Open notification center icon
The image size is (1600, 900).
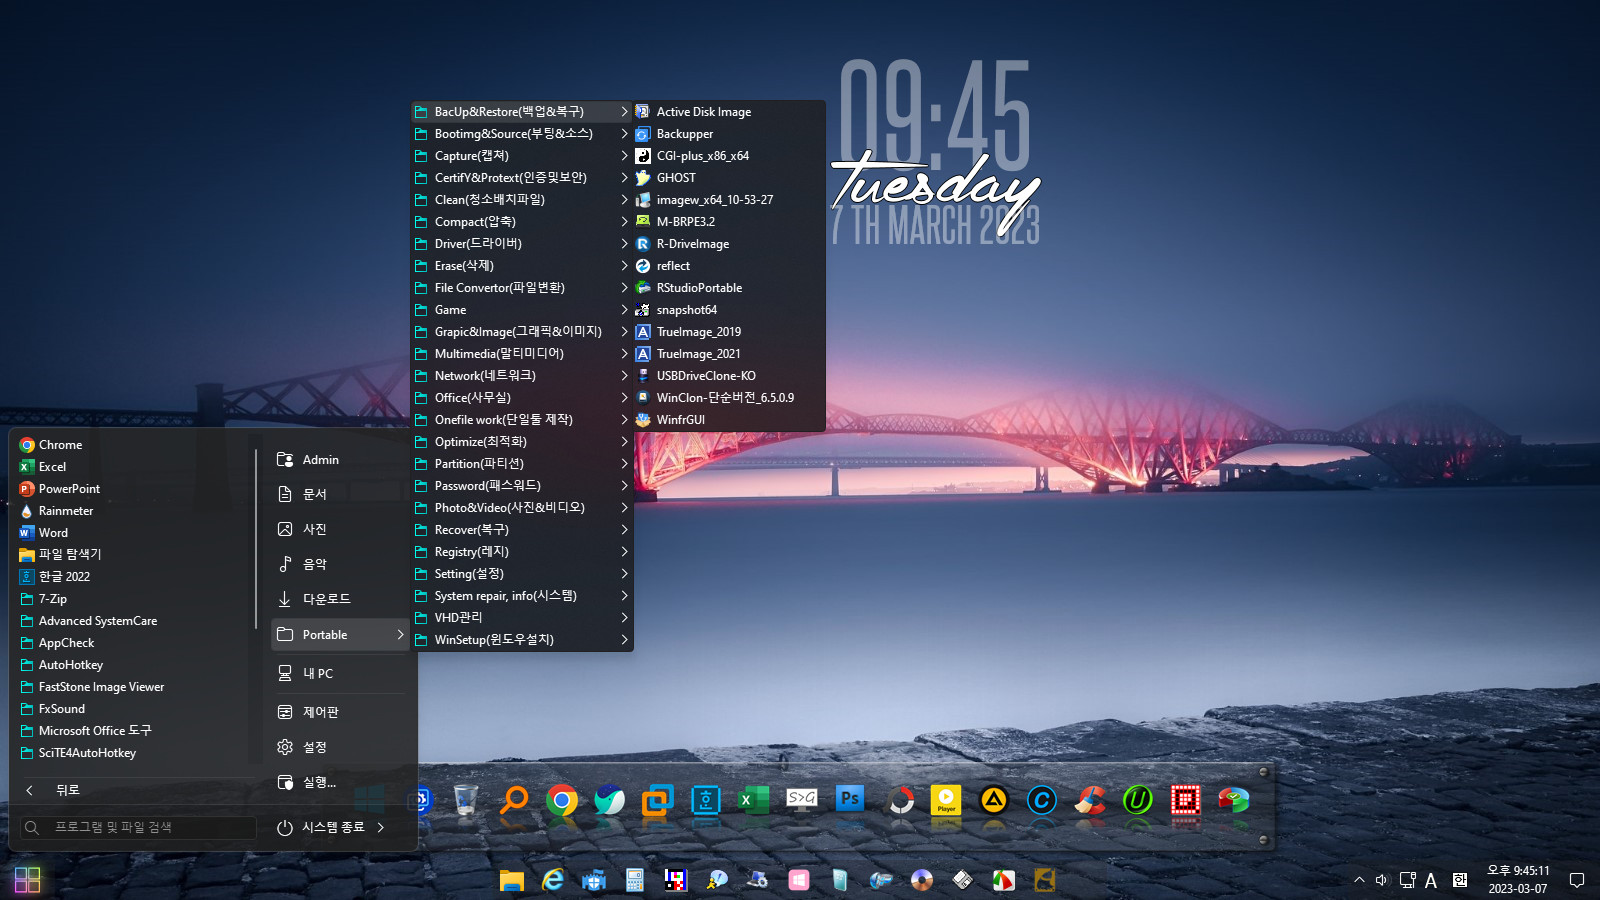tap(1577, 880)
